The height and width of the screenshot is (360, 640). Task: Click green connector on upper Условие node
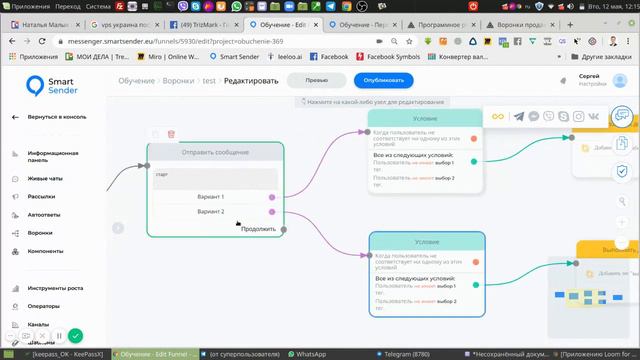click(x=474, y=162)
